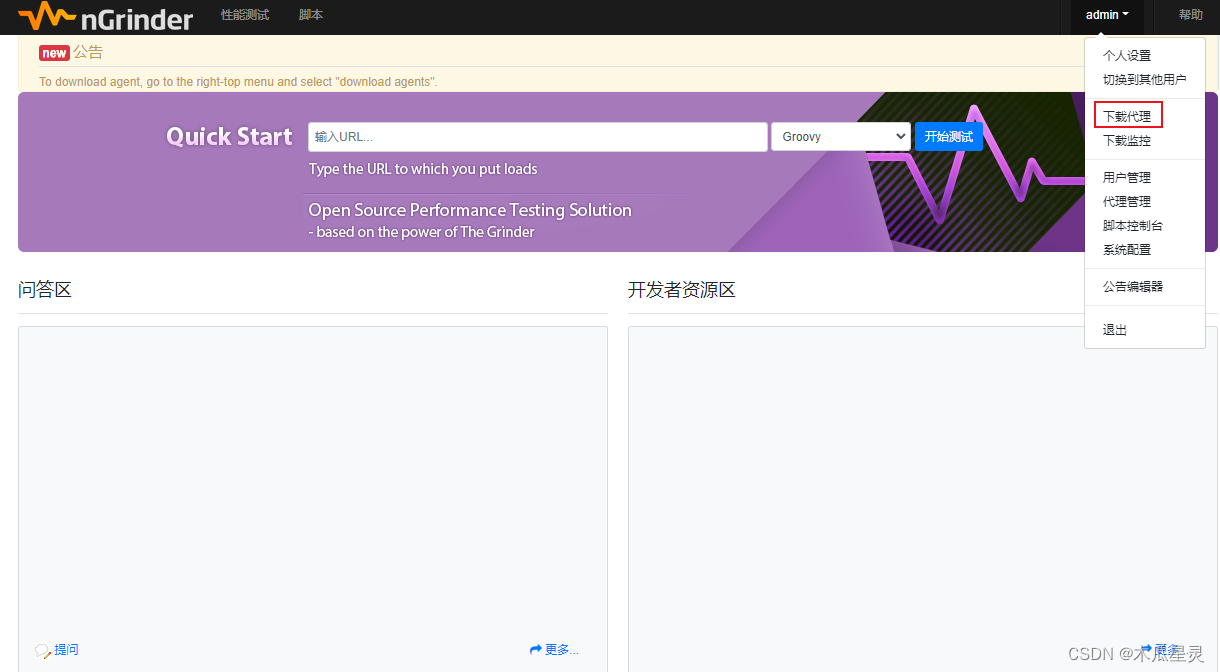Click the share arrow icon beside 更多...
1220x672 pixels.
[536, 648]
